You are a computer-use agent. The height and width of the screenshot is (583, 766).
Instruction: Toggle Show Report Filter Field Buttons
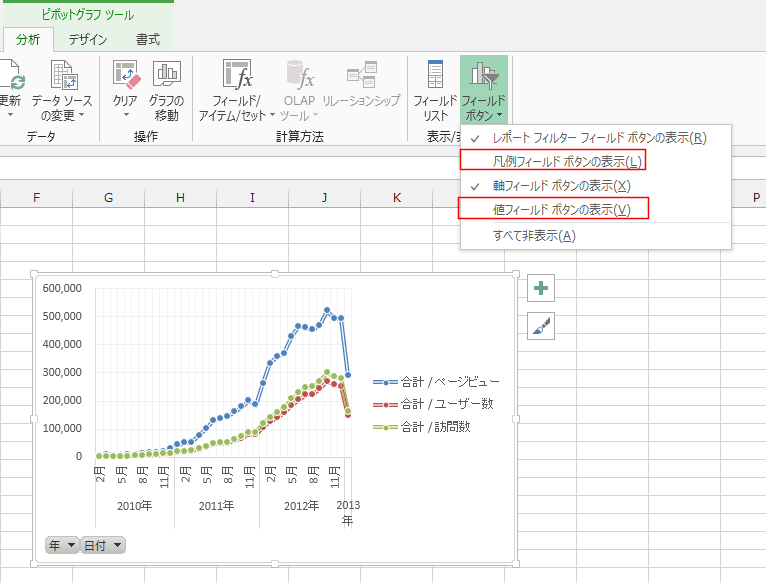(x=596, y=138)
